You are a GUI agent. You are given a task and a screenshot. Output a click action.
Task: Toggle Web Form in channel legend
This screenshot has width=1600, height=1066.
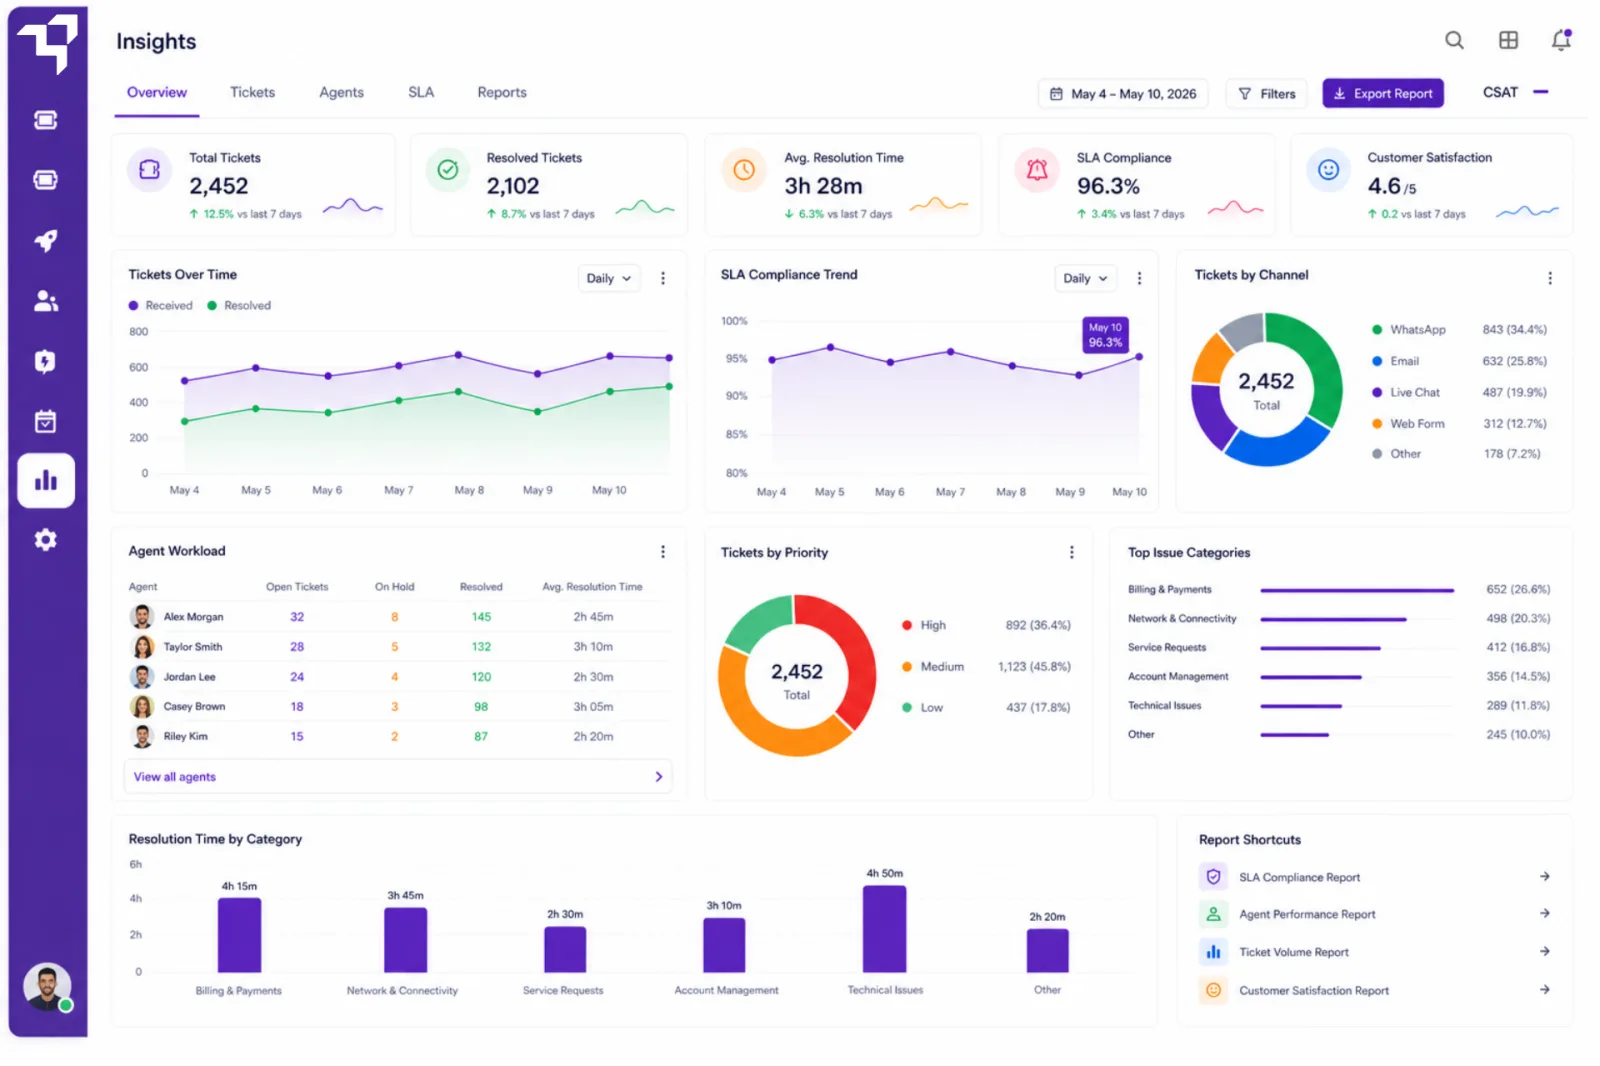1408,424
